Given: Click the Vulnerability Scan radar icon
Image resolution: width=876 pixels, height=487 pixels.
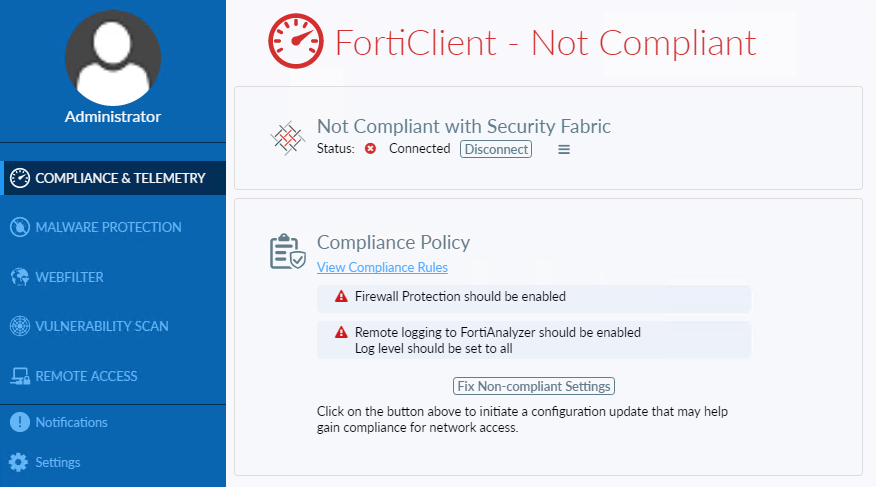Looking at the screenshot, I should tap(19, 326).
